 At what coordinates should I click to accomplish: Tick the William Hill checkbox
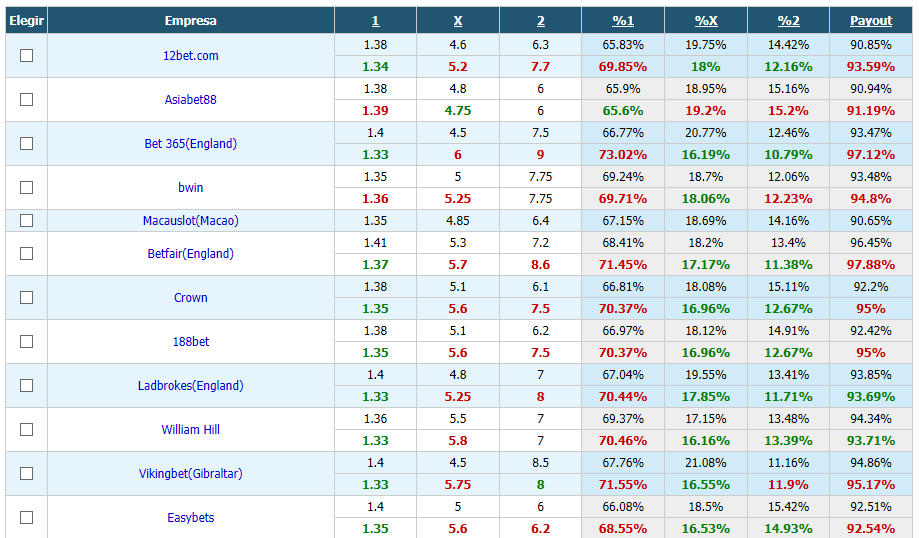pyautogui.click(x=26, y=430)
